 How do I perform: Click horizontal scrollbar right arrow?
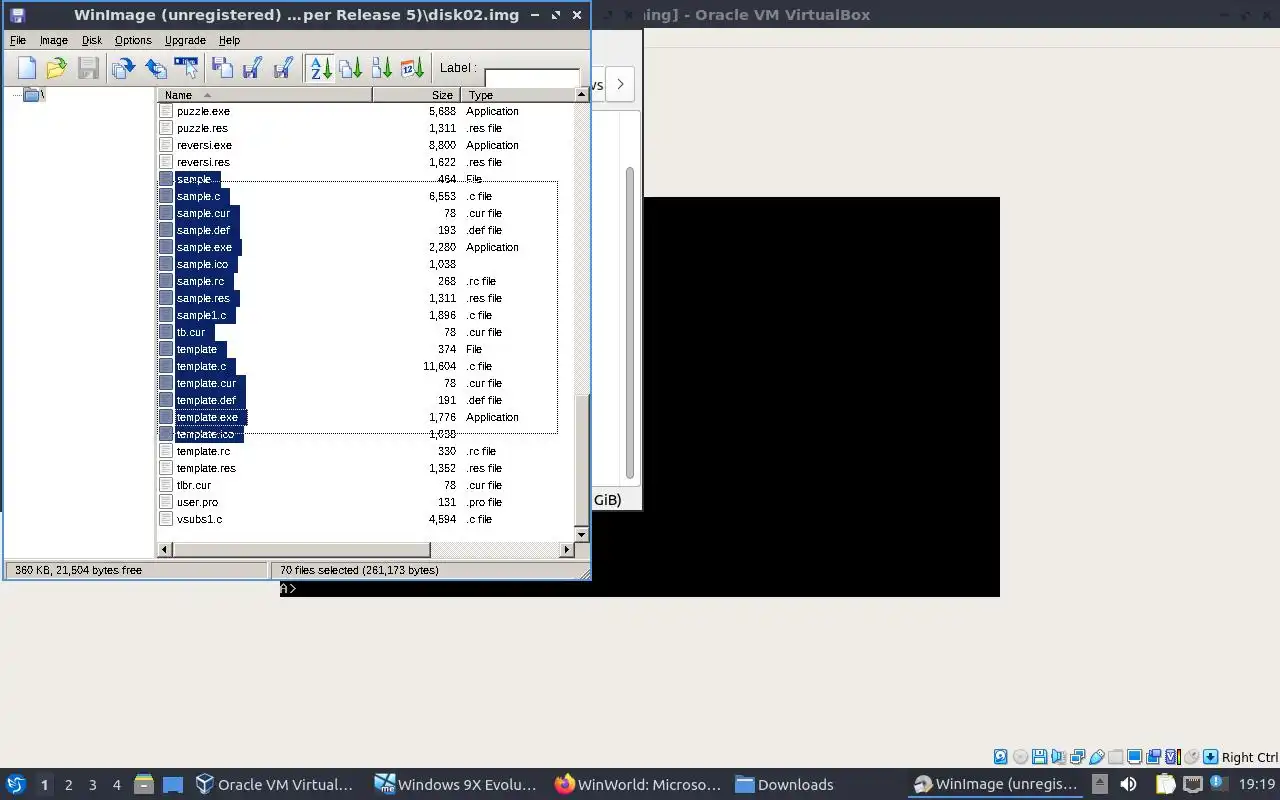coord(567,550)
